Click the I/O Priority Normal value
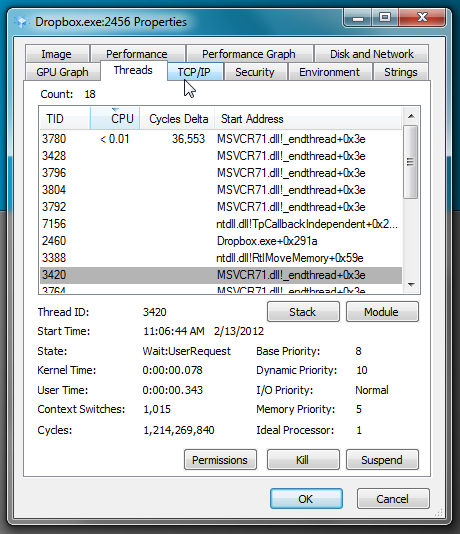Screen dimensions: 460x534 [372, 390]
